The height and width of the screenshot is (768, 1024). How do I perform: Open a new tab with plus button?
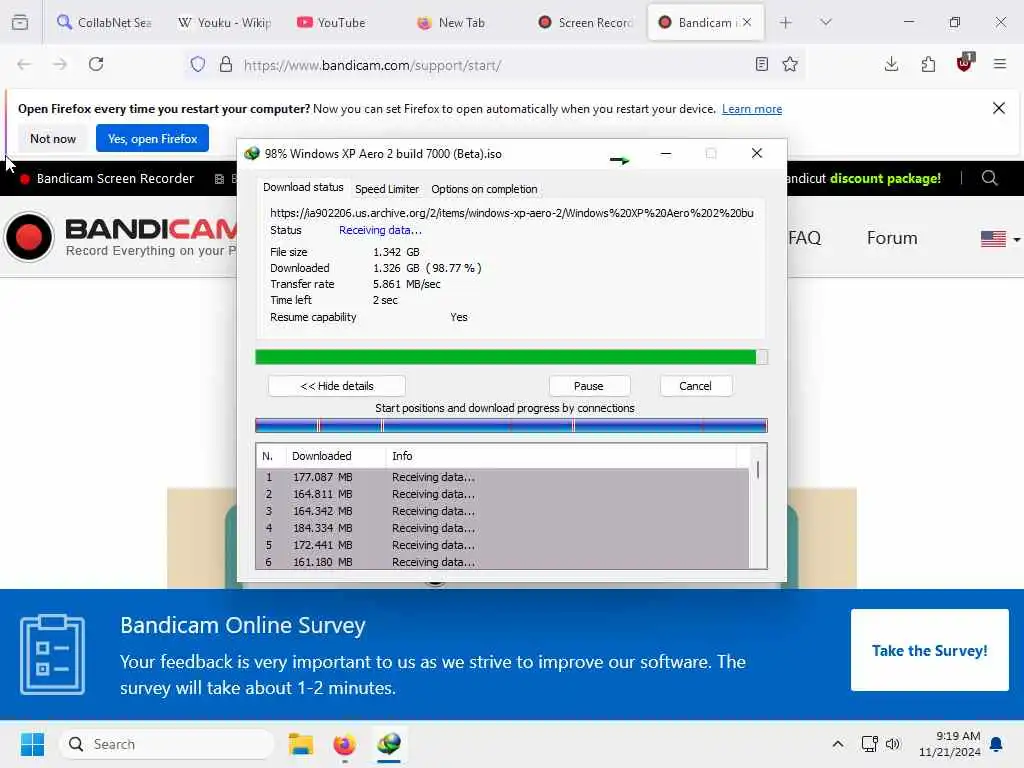click(786, 22)
